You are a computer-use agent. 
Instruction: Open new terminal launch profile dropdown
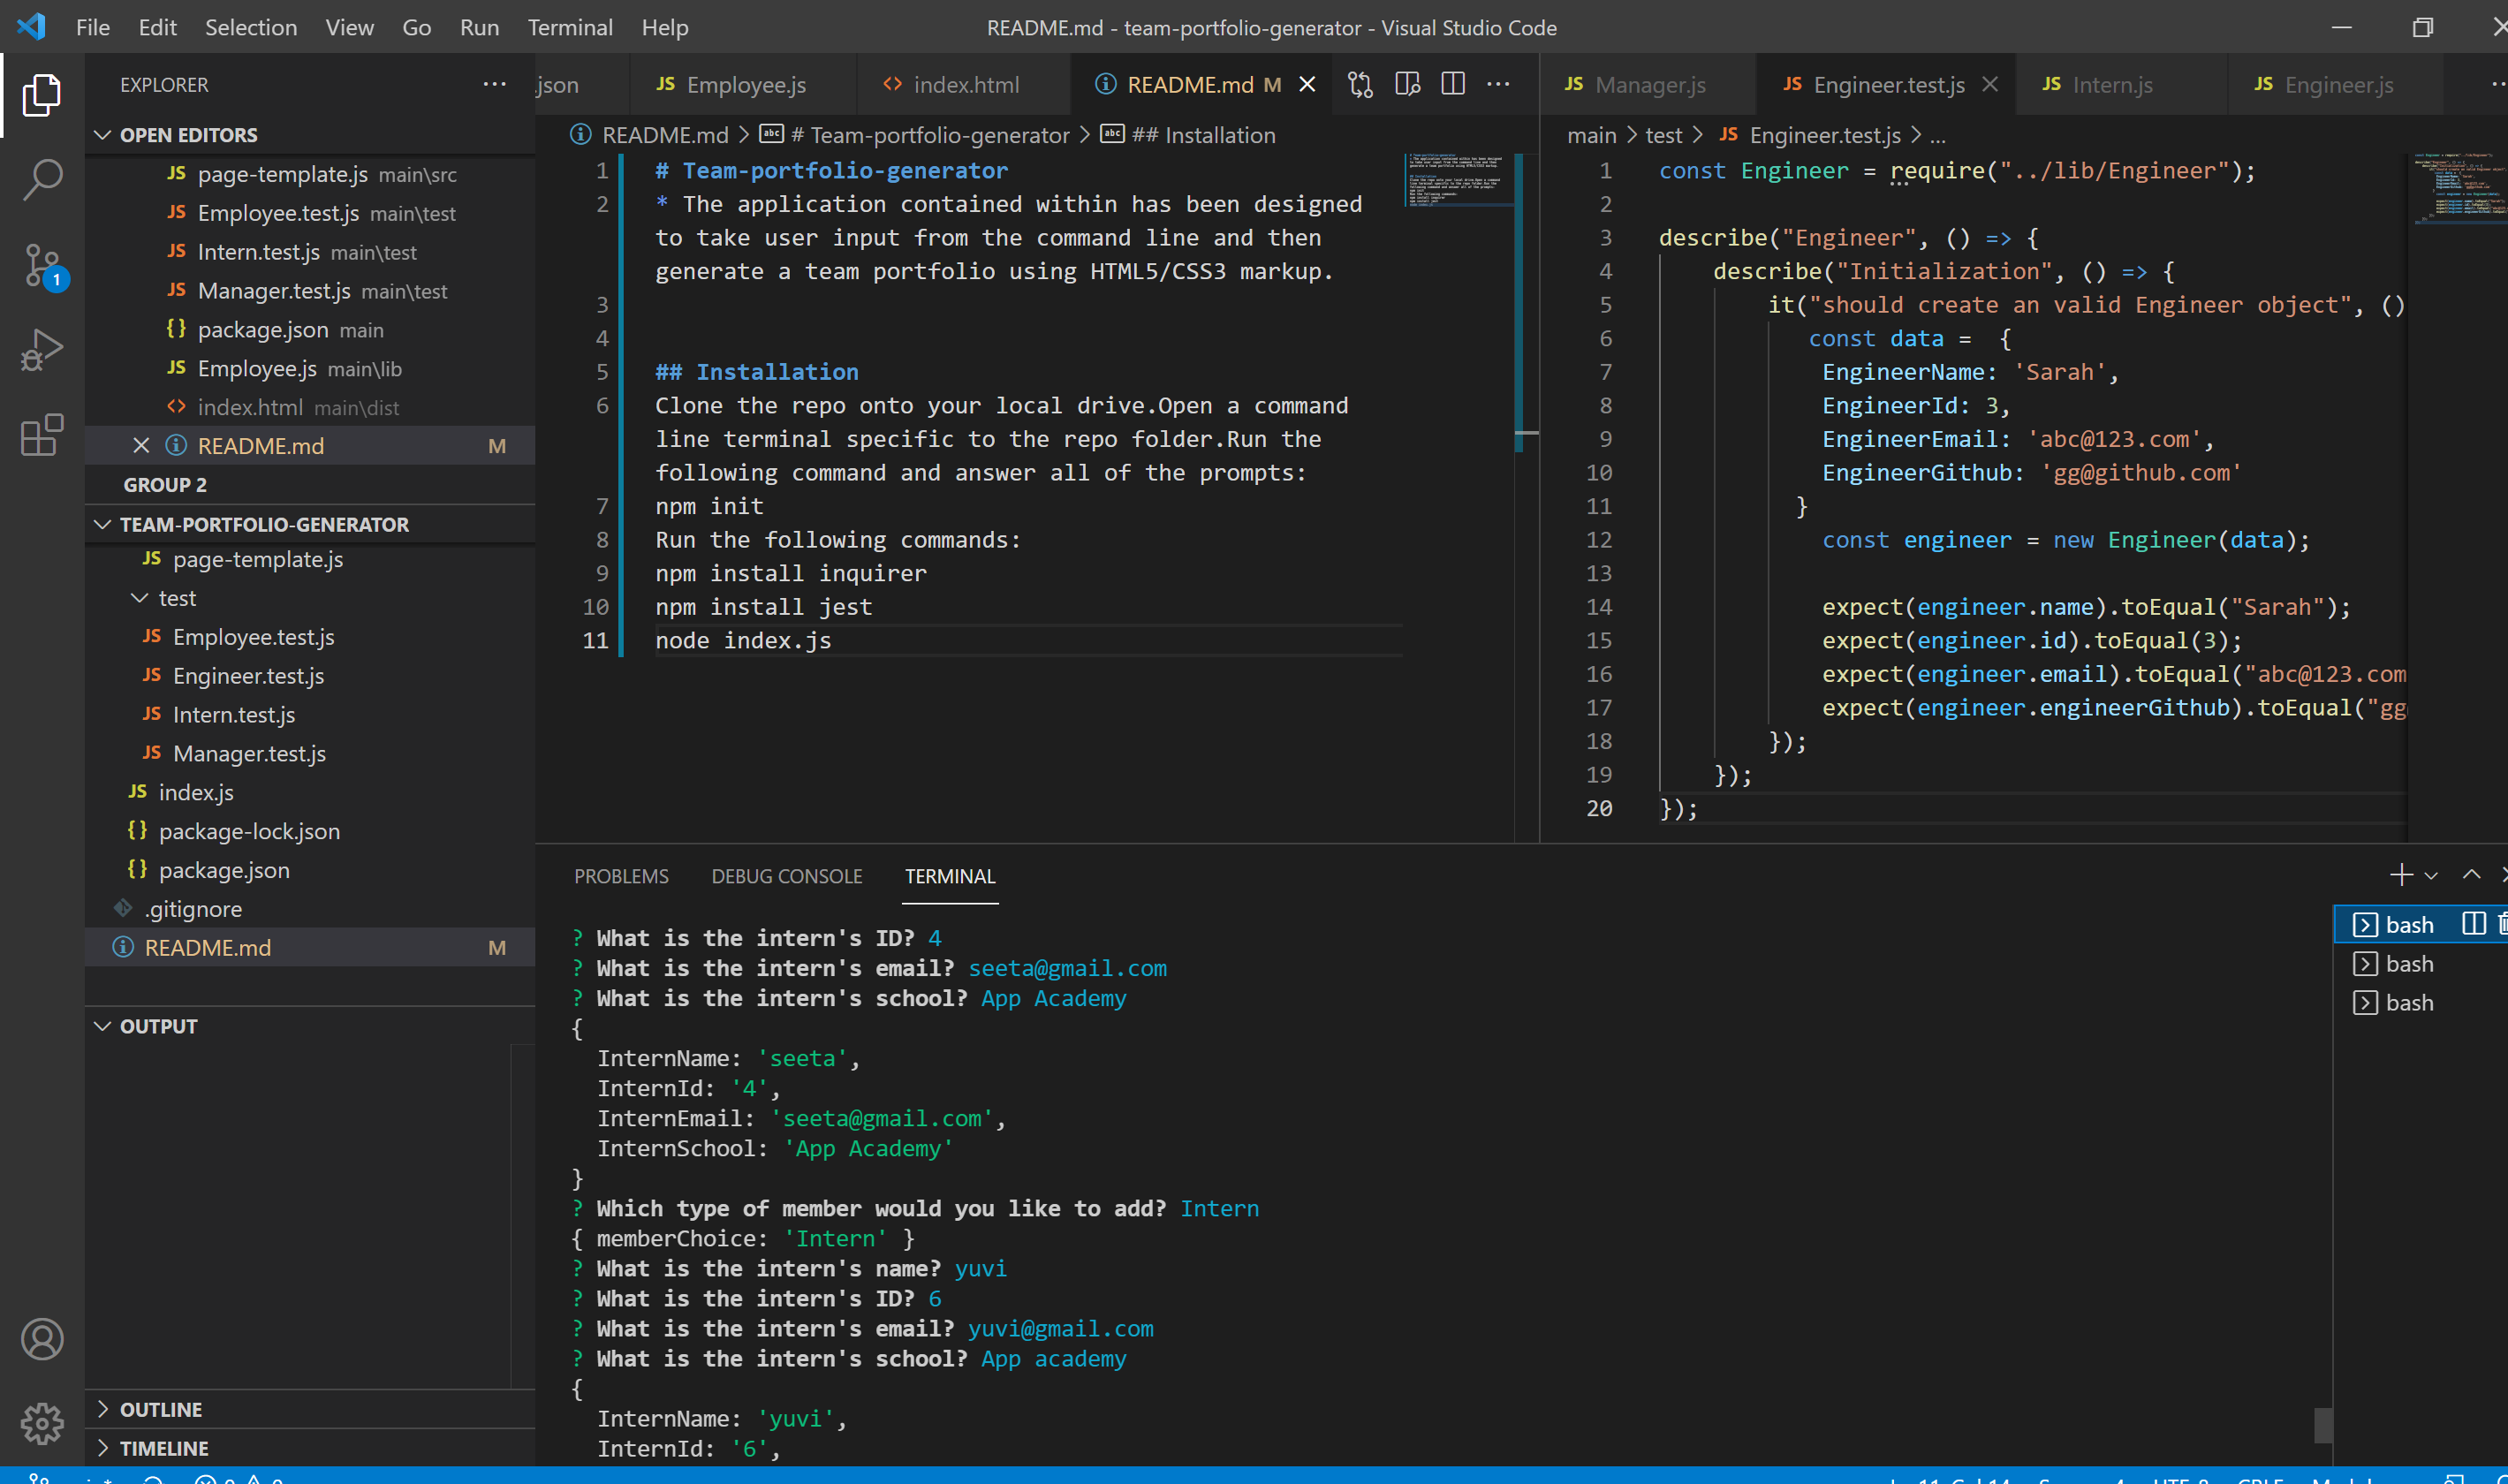pyautogui.click(x=2432, y=876)
